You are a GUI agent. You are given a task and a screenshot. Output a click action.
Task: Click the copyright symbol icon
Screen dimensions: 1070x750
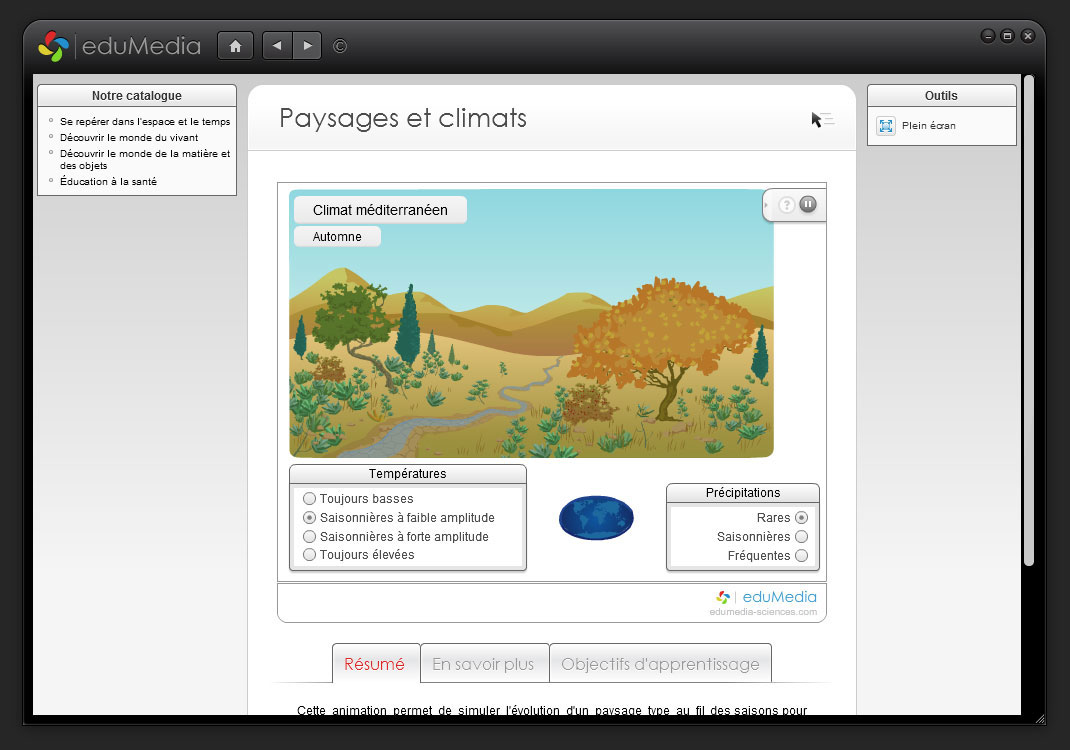coord(340,46)
